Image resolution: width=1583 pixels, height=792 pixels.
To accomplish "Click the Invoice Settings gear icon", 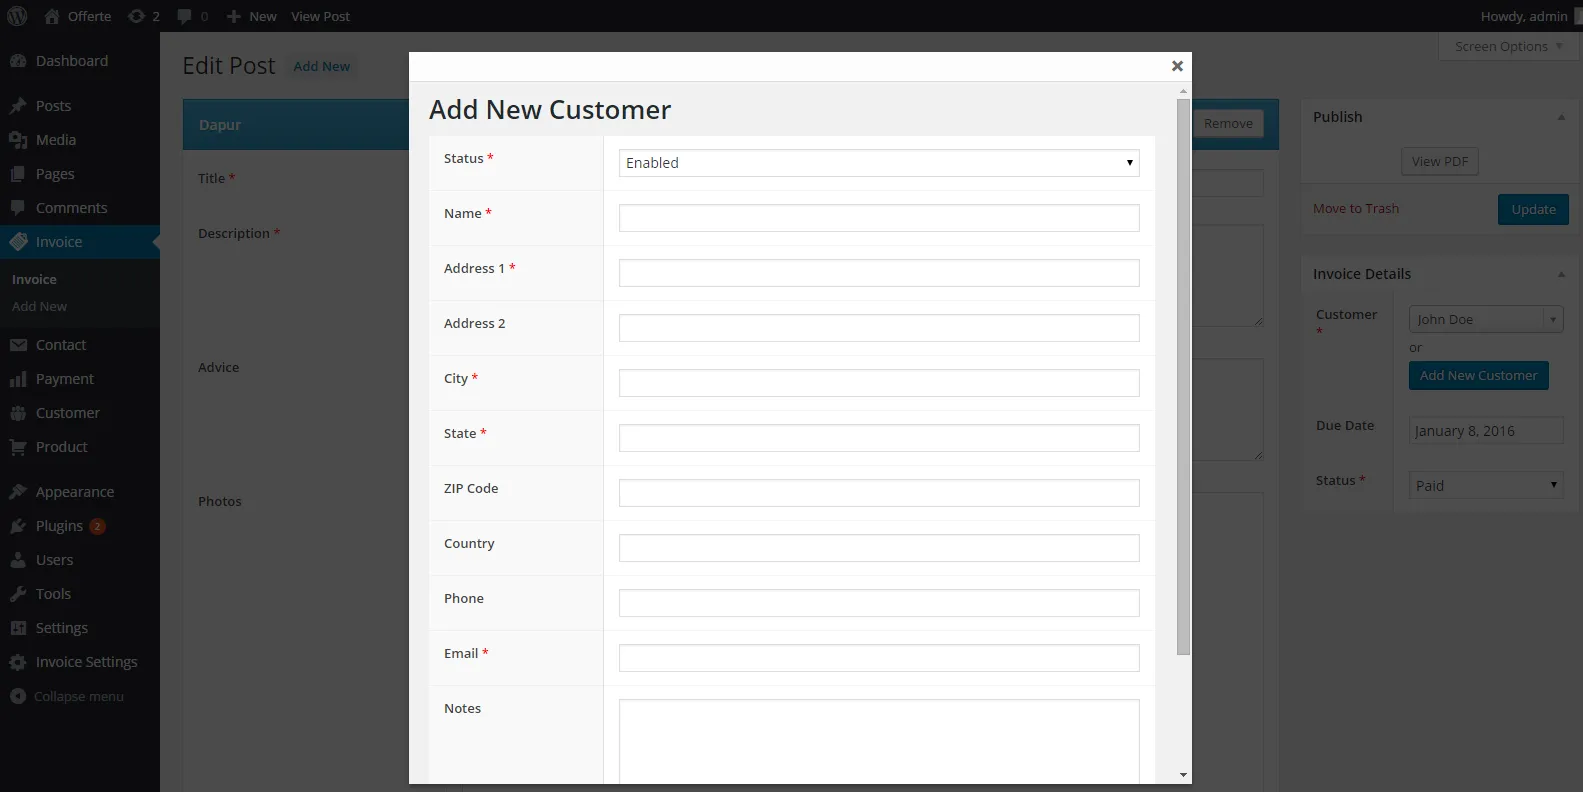I will (18, 662).
